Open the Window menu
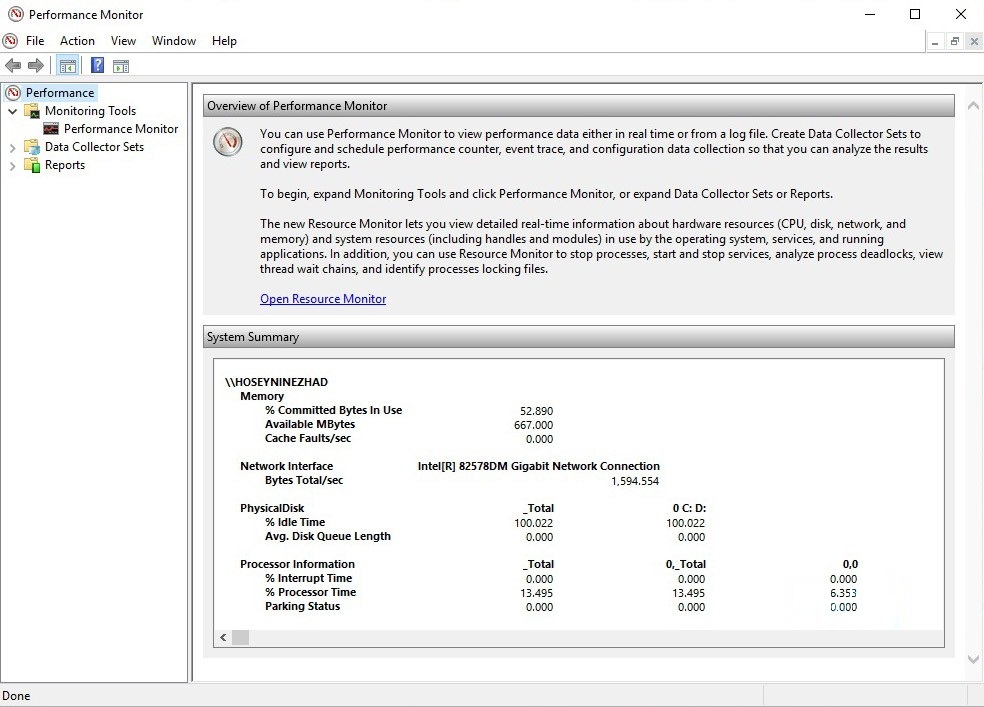This screenshot has height=707, width=984. pyautogui.click(x=173, y=41)
